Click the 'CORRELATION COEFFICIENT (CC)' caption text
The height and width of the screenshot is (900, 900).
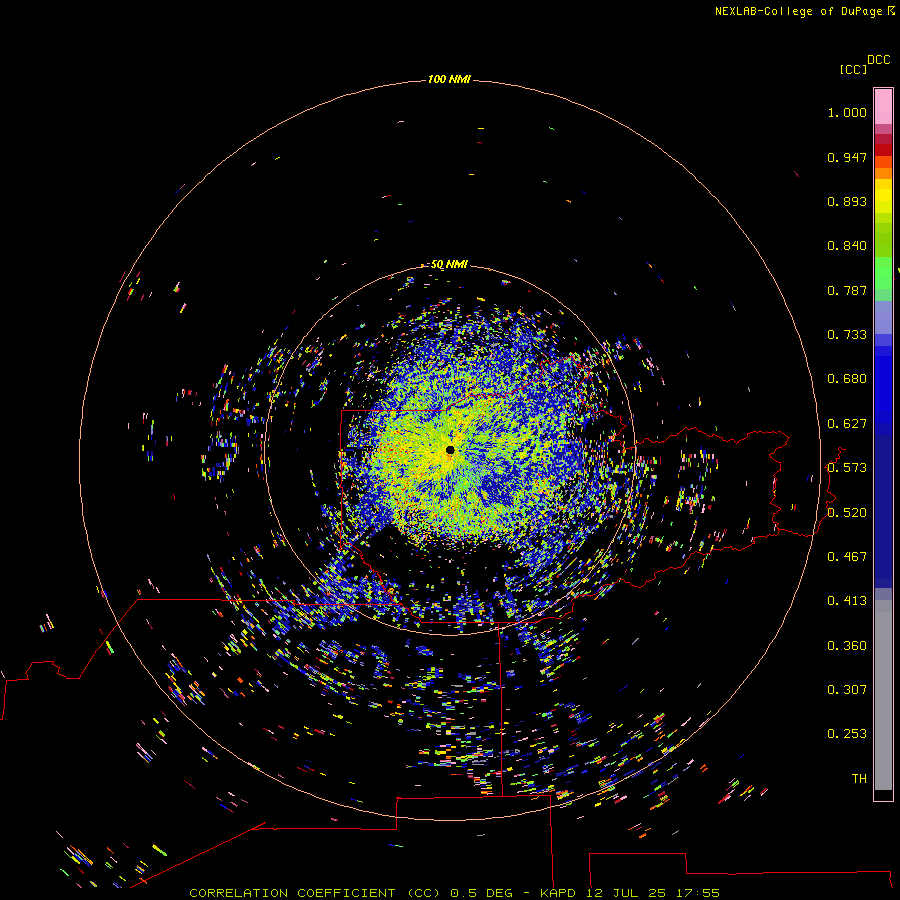[x=315, y=893]
